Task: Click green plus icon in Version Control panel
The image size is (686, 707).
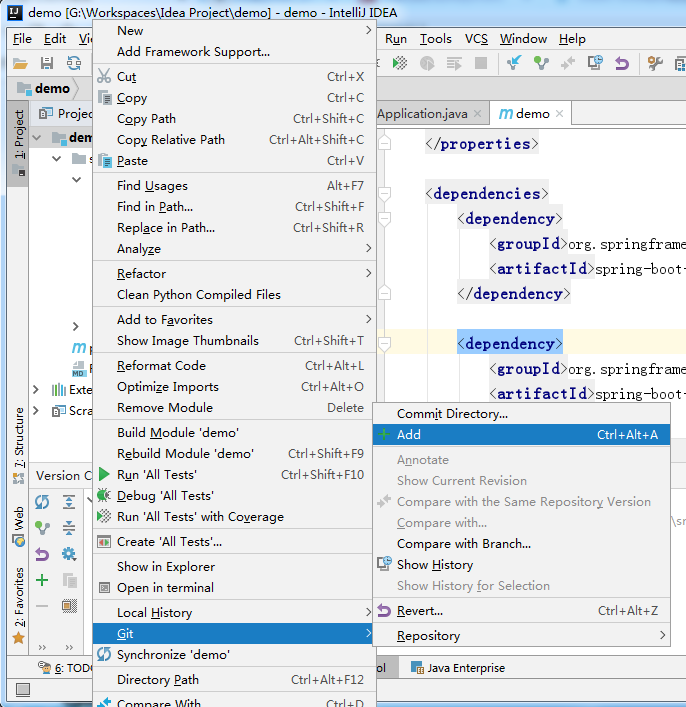Action: tap(42, 580)
